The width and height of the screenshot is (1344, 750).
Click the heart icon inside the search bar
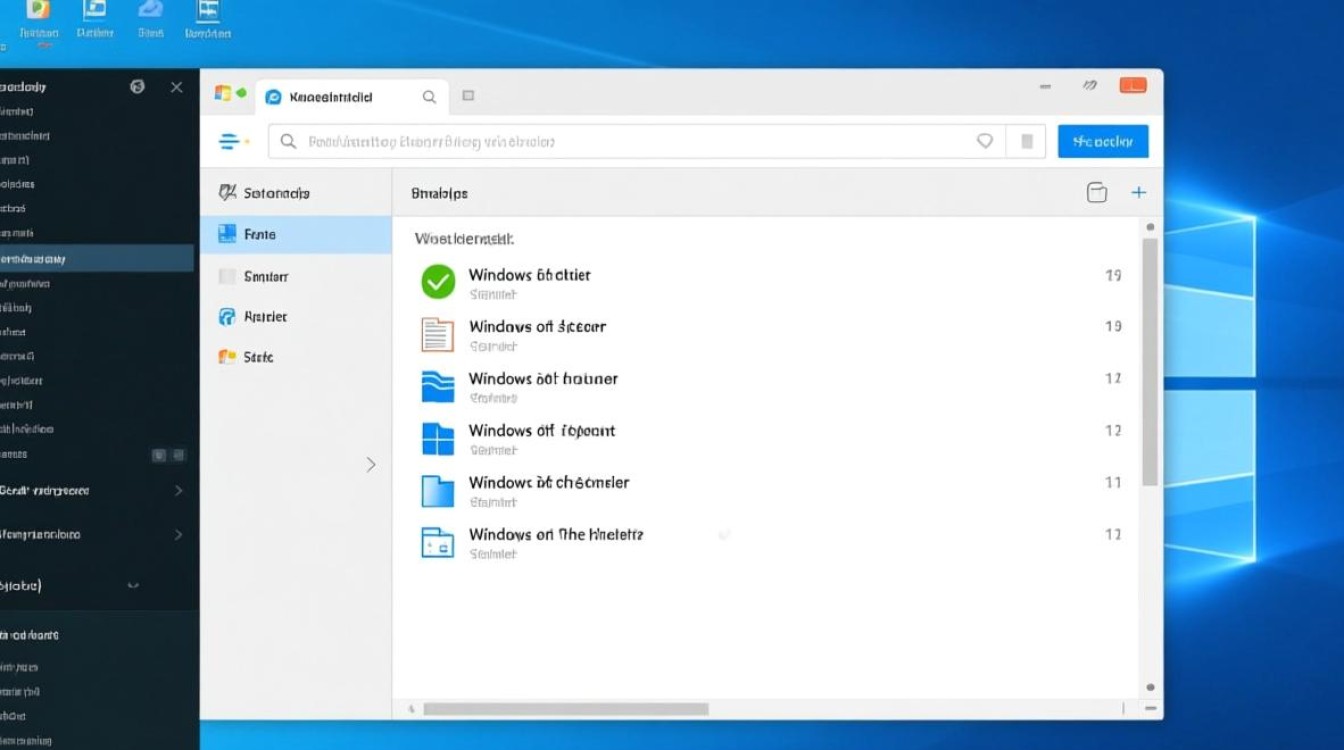985,142
